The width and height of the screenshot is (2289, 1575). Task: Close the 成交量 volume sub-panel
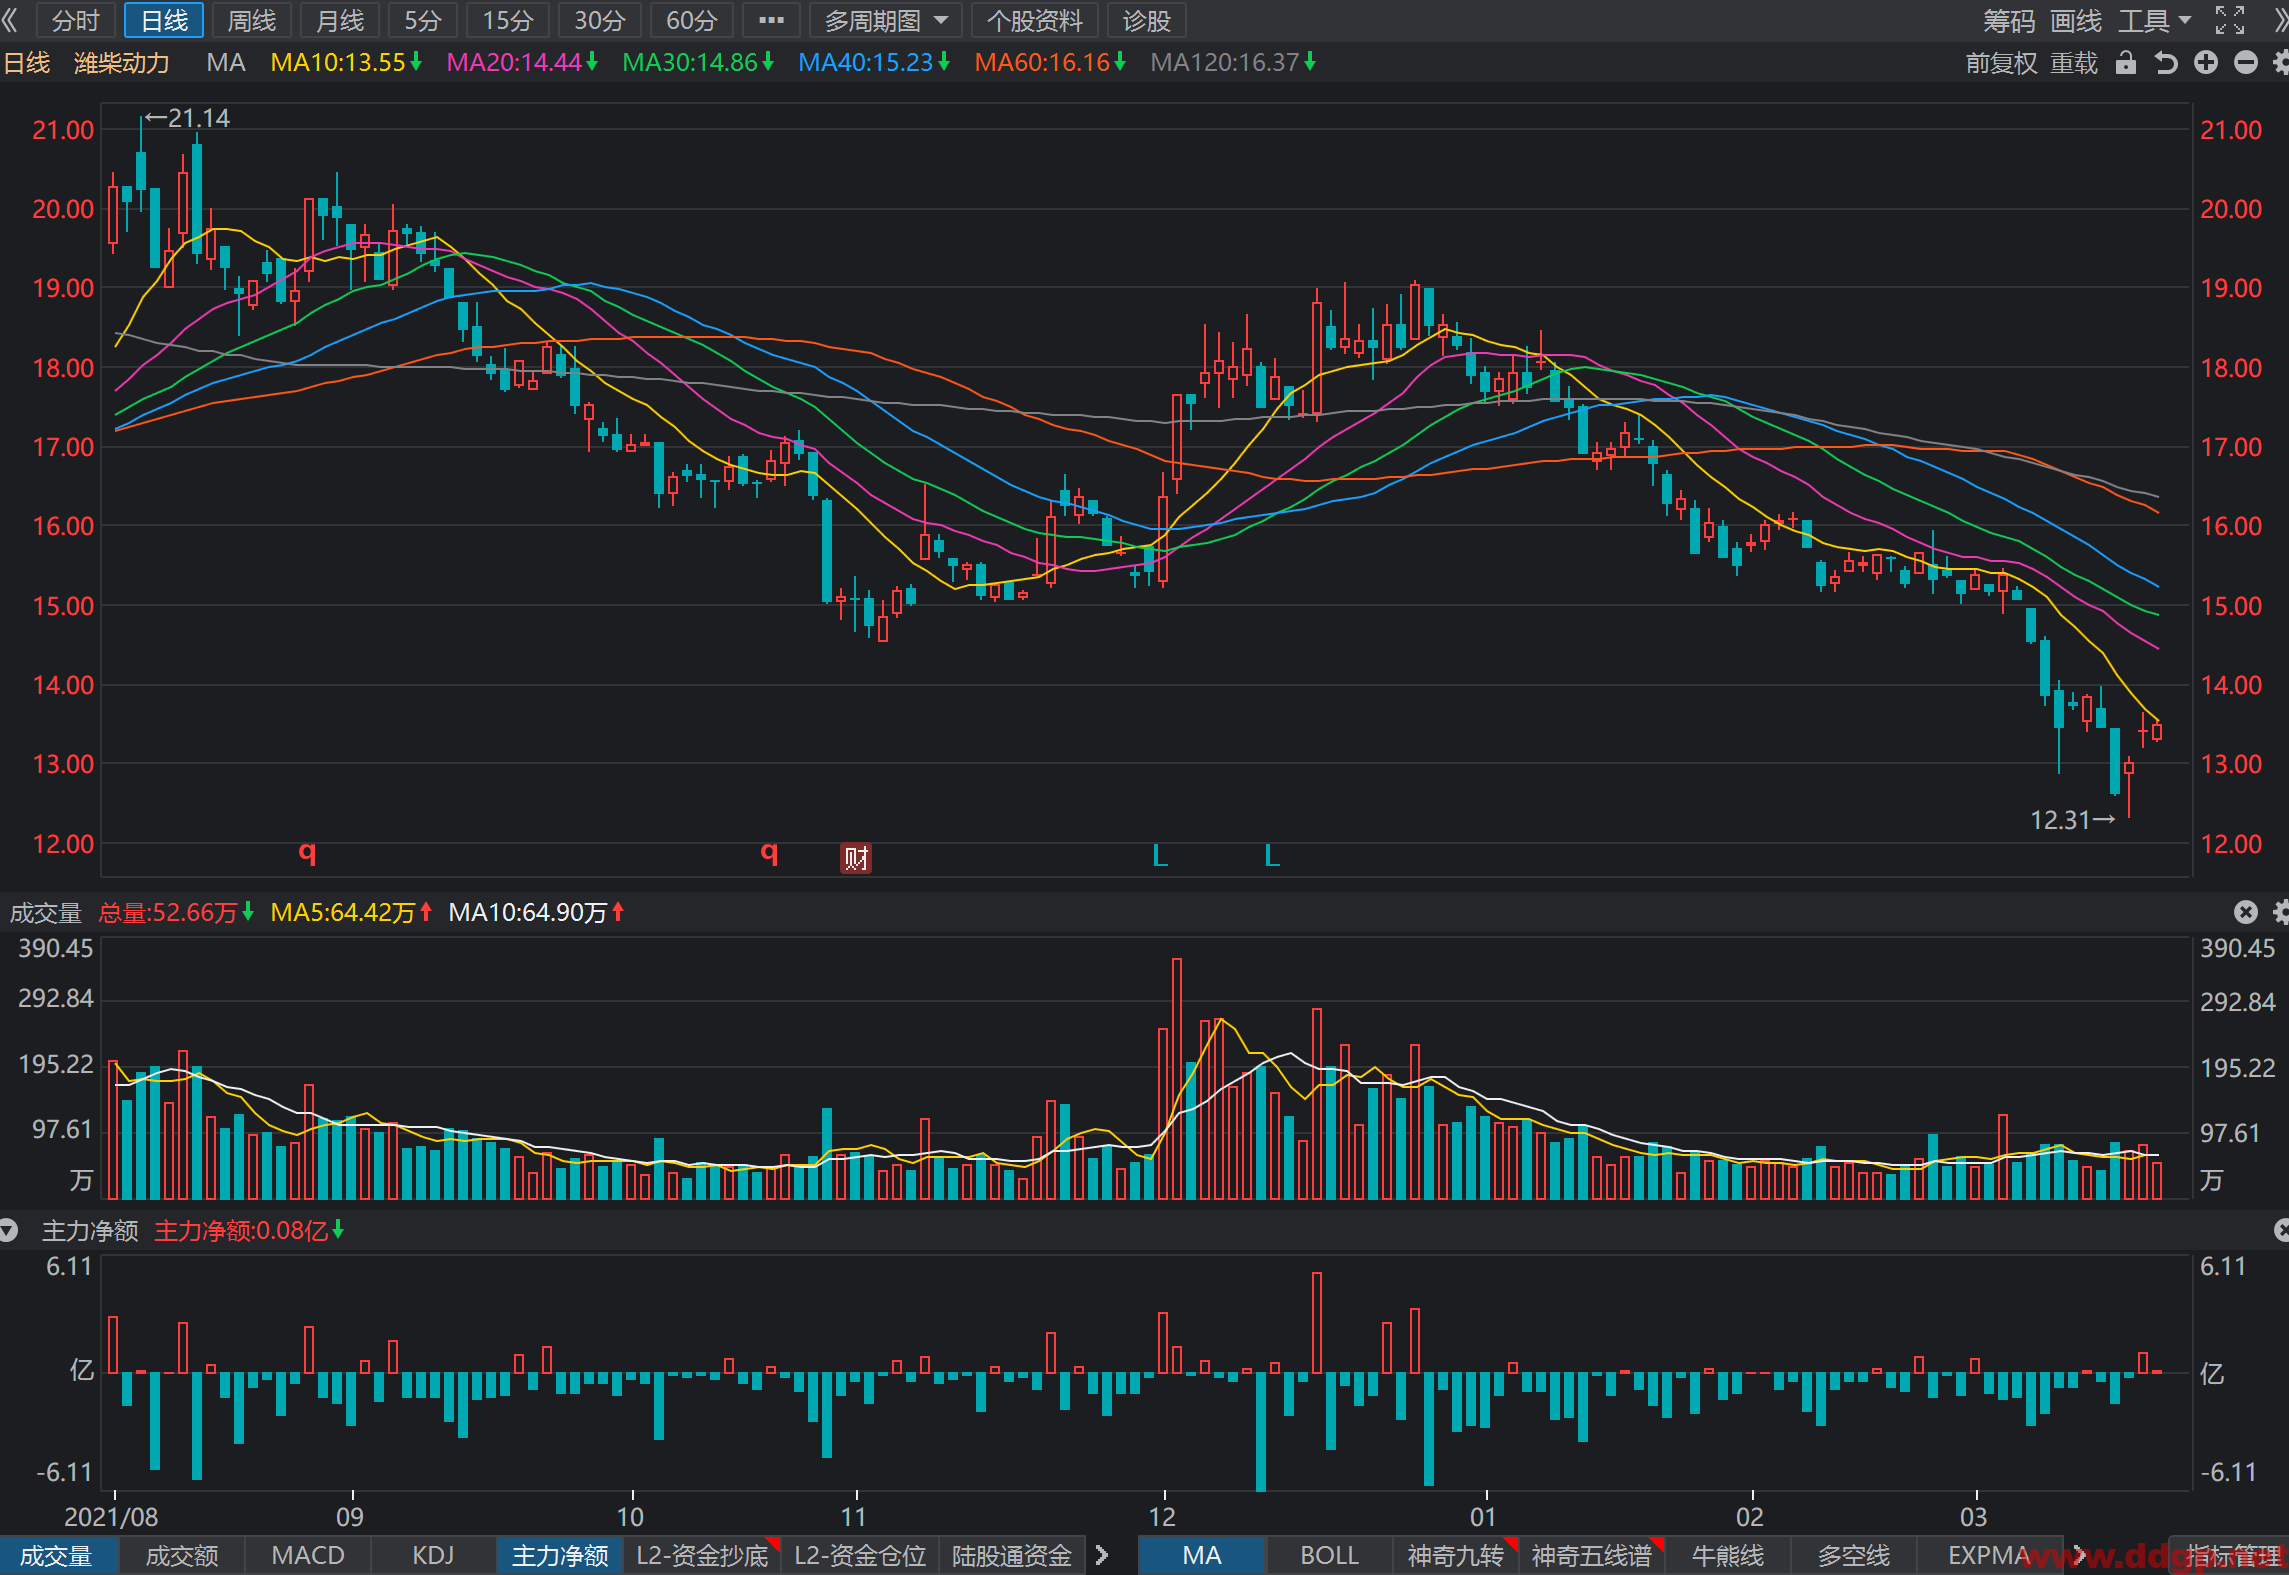2246,912
